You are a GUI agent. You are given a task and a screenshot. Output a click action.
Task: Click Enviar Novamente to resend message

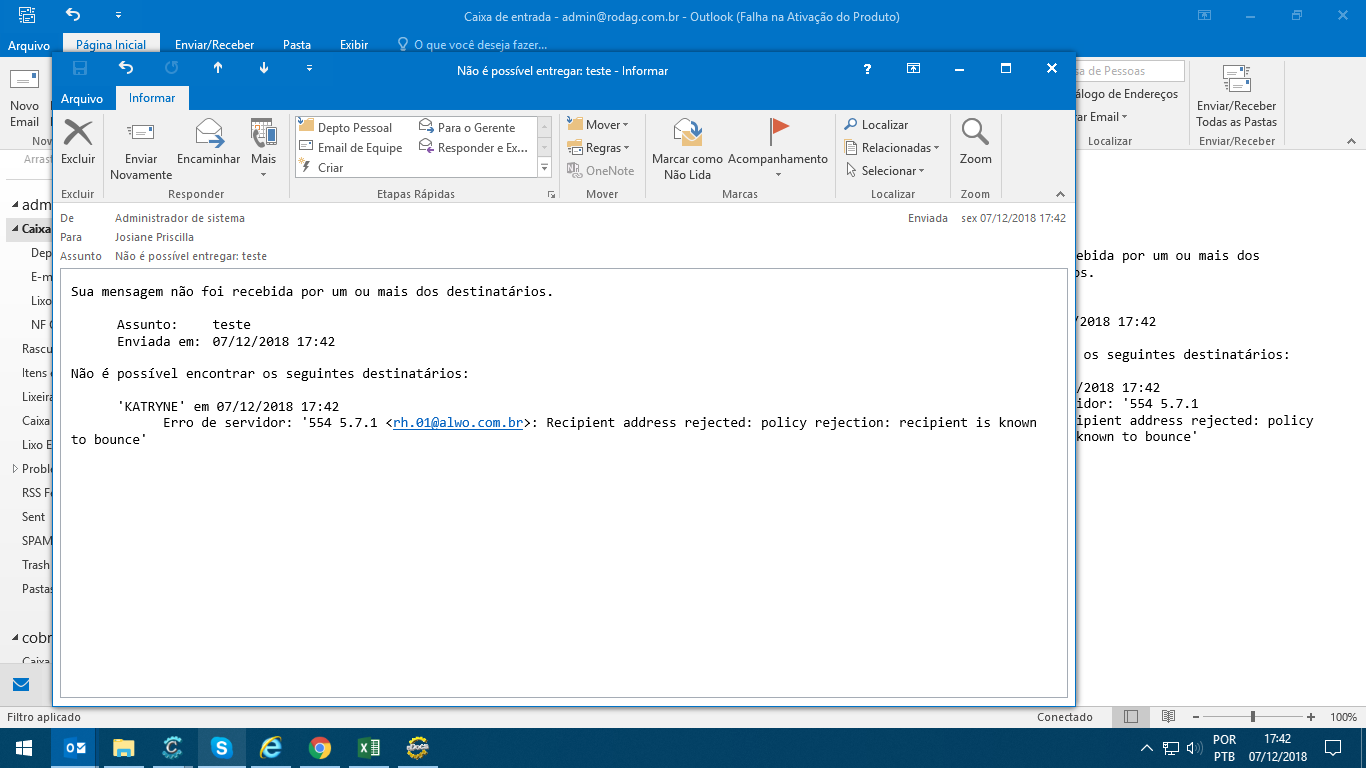[141, 150]
